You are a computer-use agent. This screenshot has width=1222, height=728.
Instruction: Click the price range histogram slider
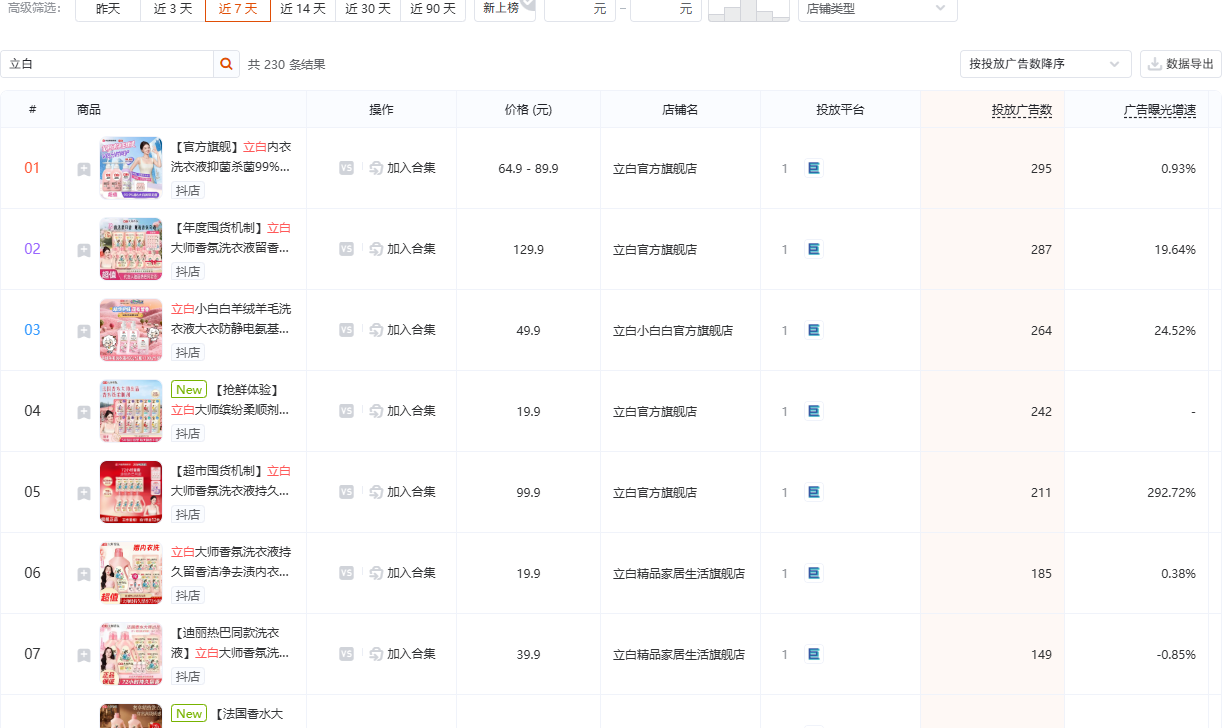(748, 10)
